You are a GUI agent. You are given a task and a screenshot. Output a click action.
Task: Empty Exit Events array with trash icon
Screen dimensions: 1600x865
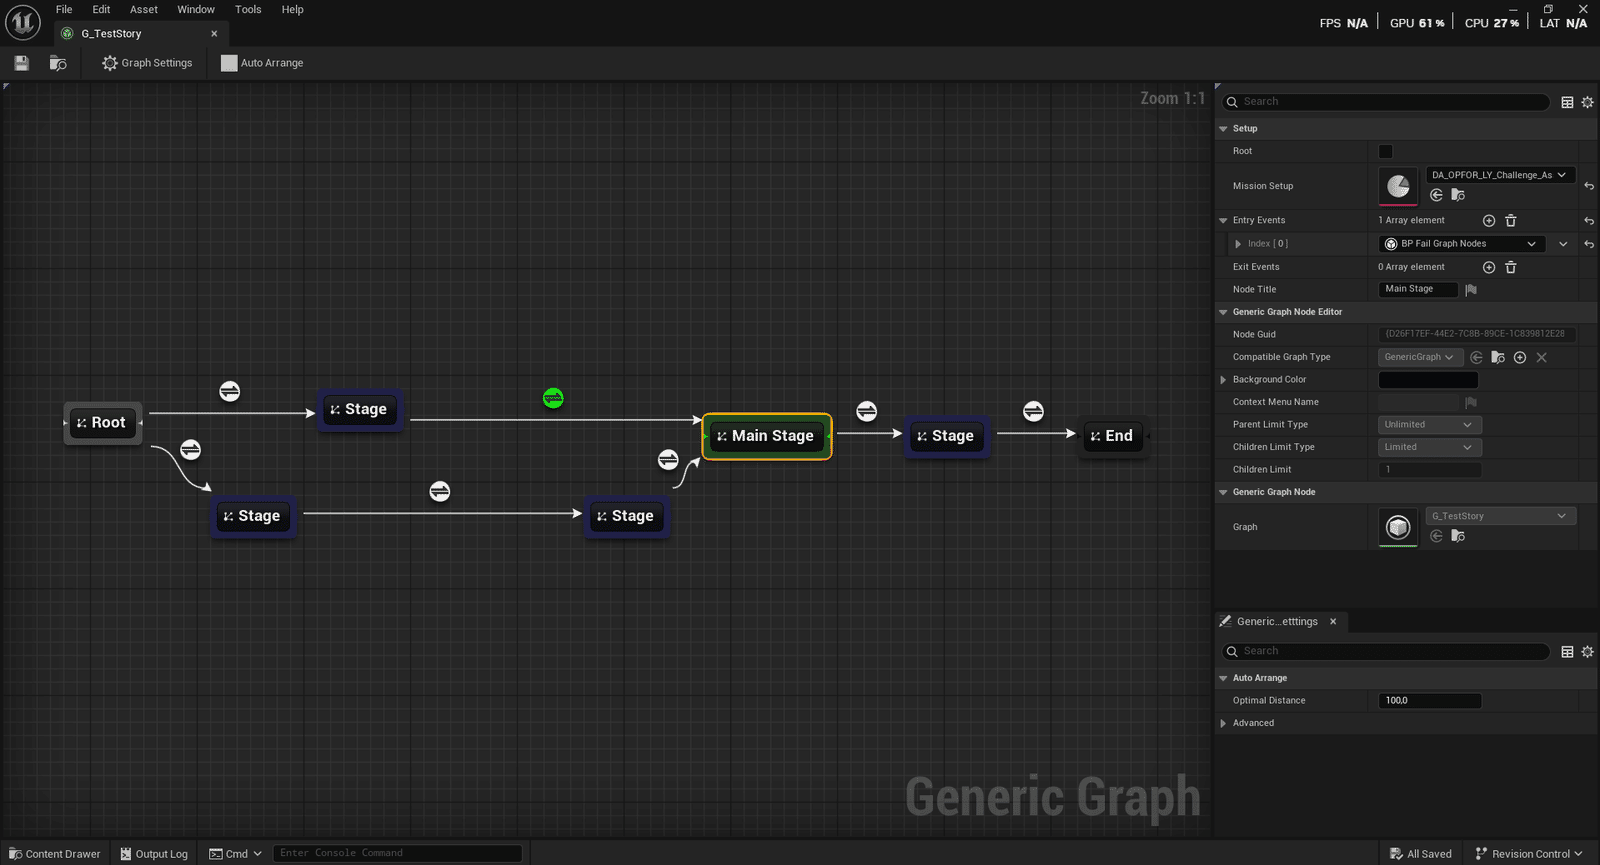click(x=1511, y=267)
